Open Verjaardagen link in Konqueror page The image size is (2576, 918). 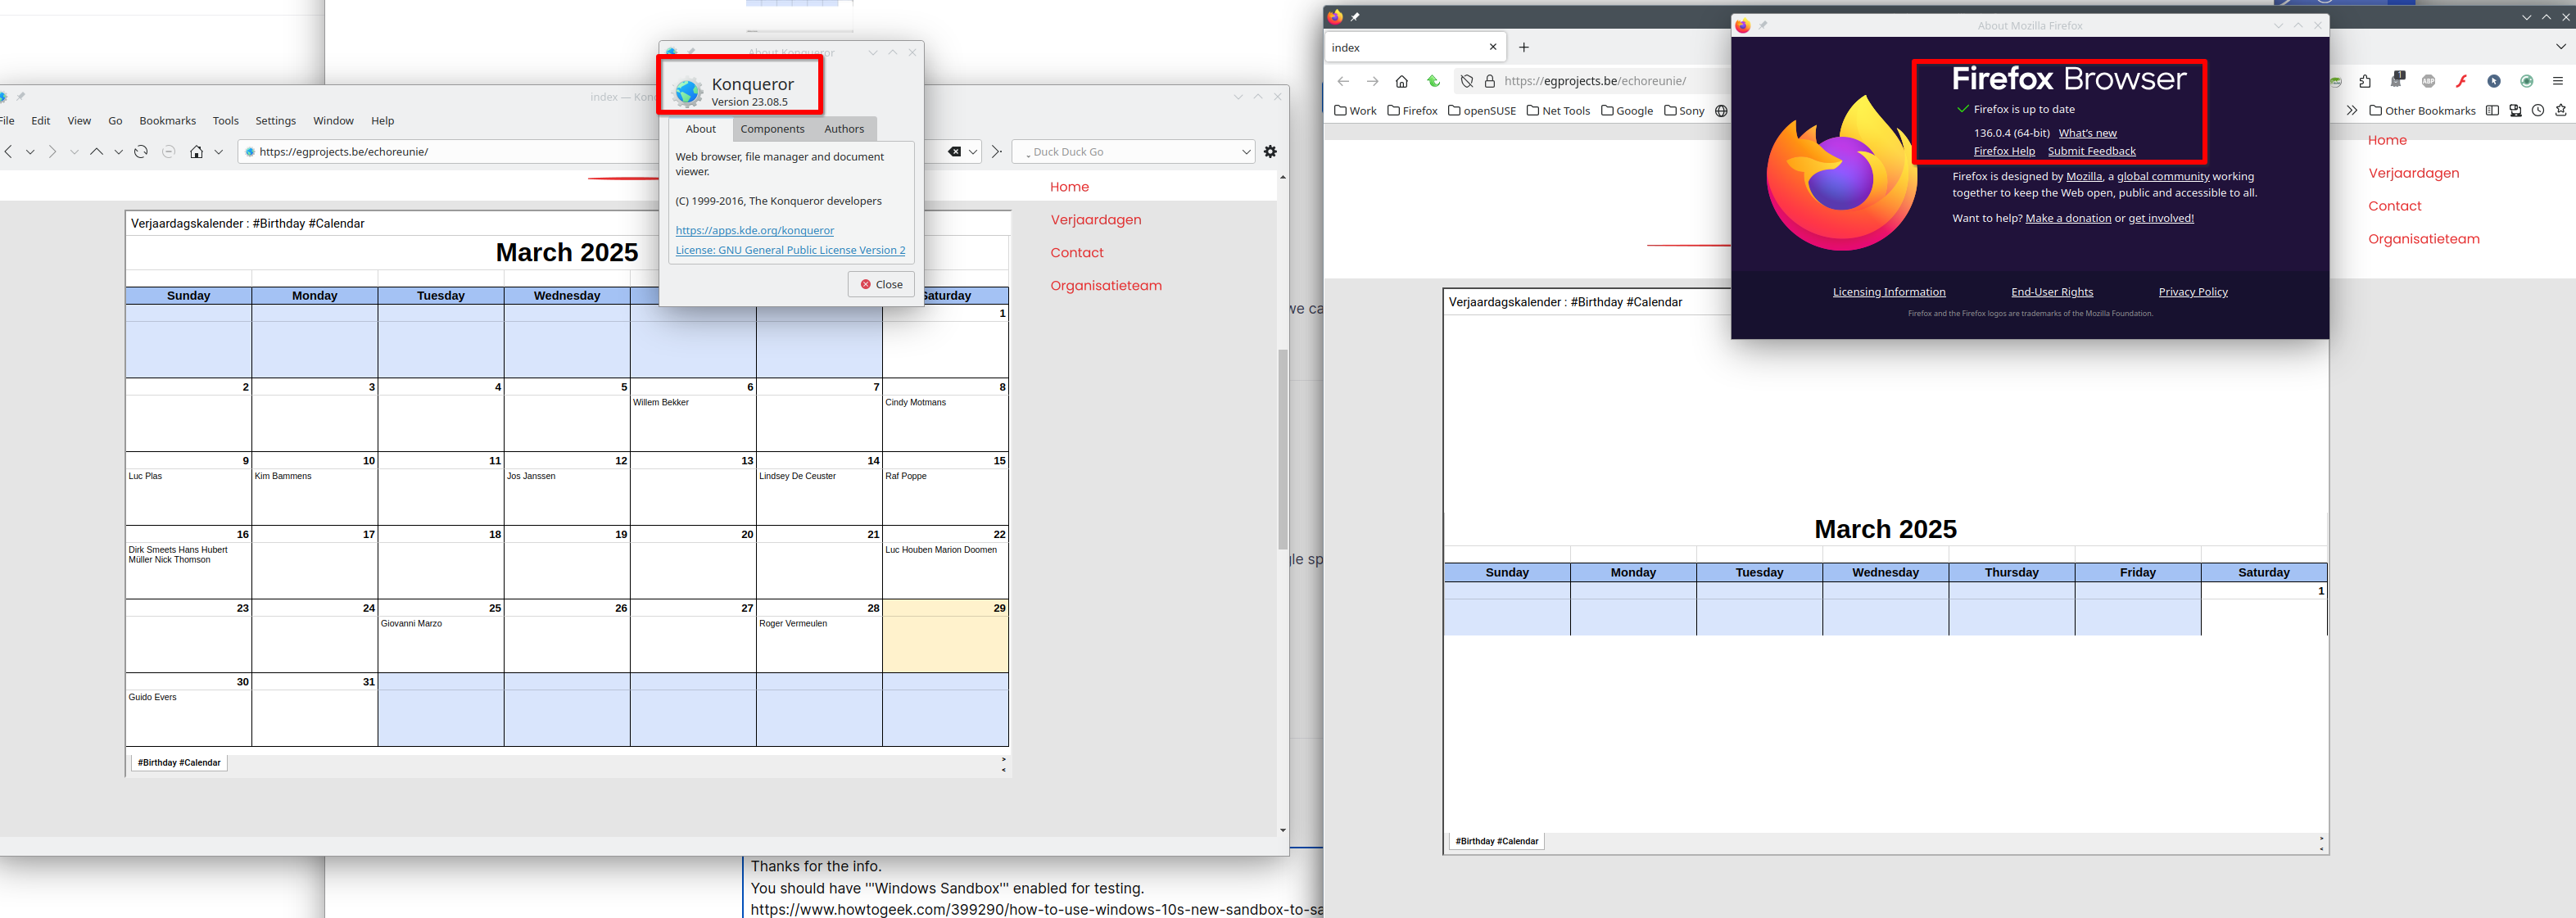click(1096, 220)
